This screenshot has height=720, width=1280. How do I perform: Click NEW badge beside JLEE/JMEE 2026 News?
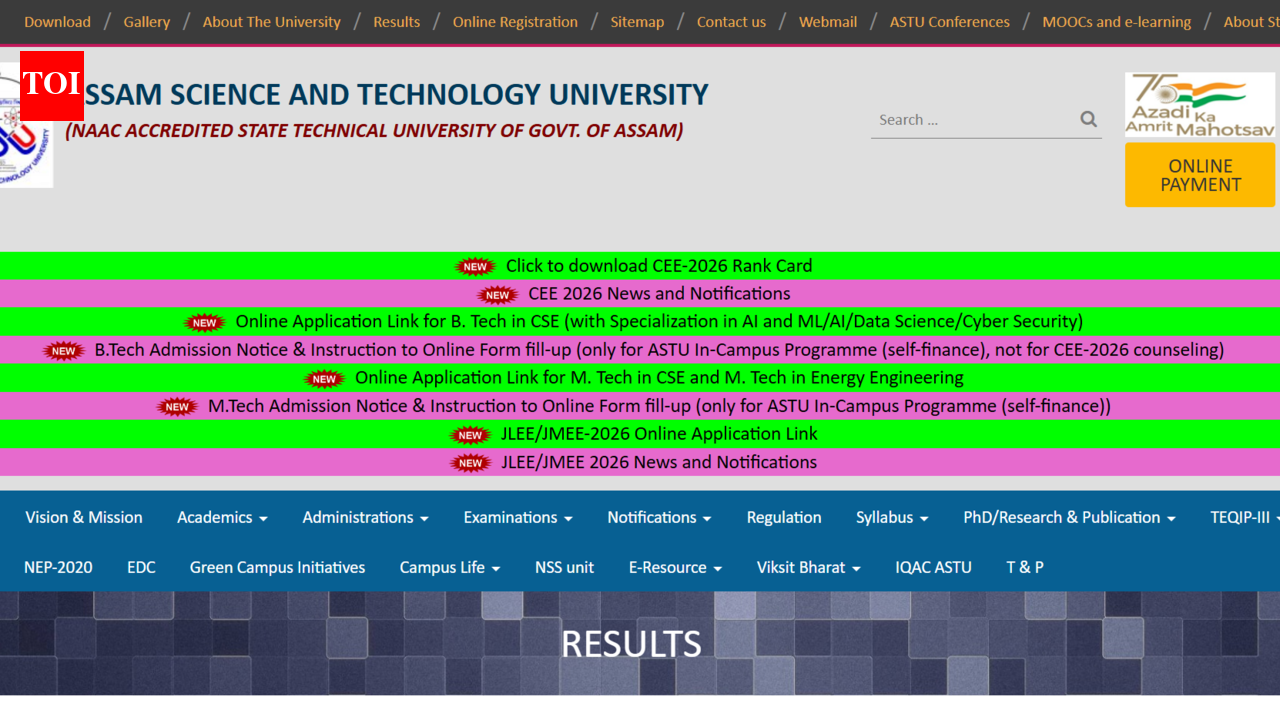click(x=471, y=462)
